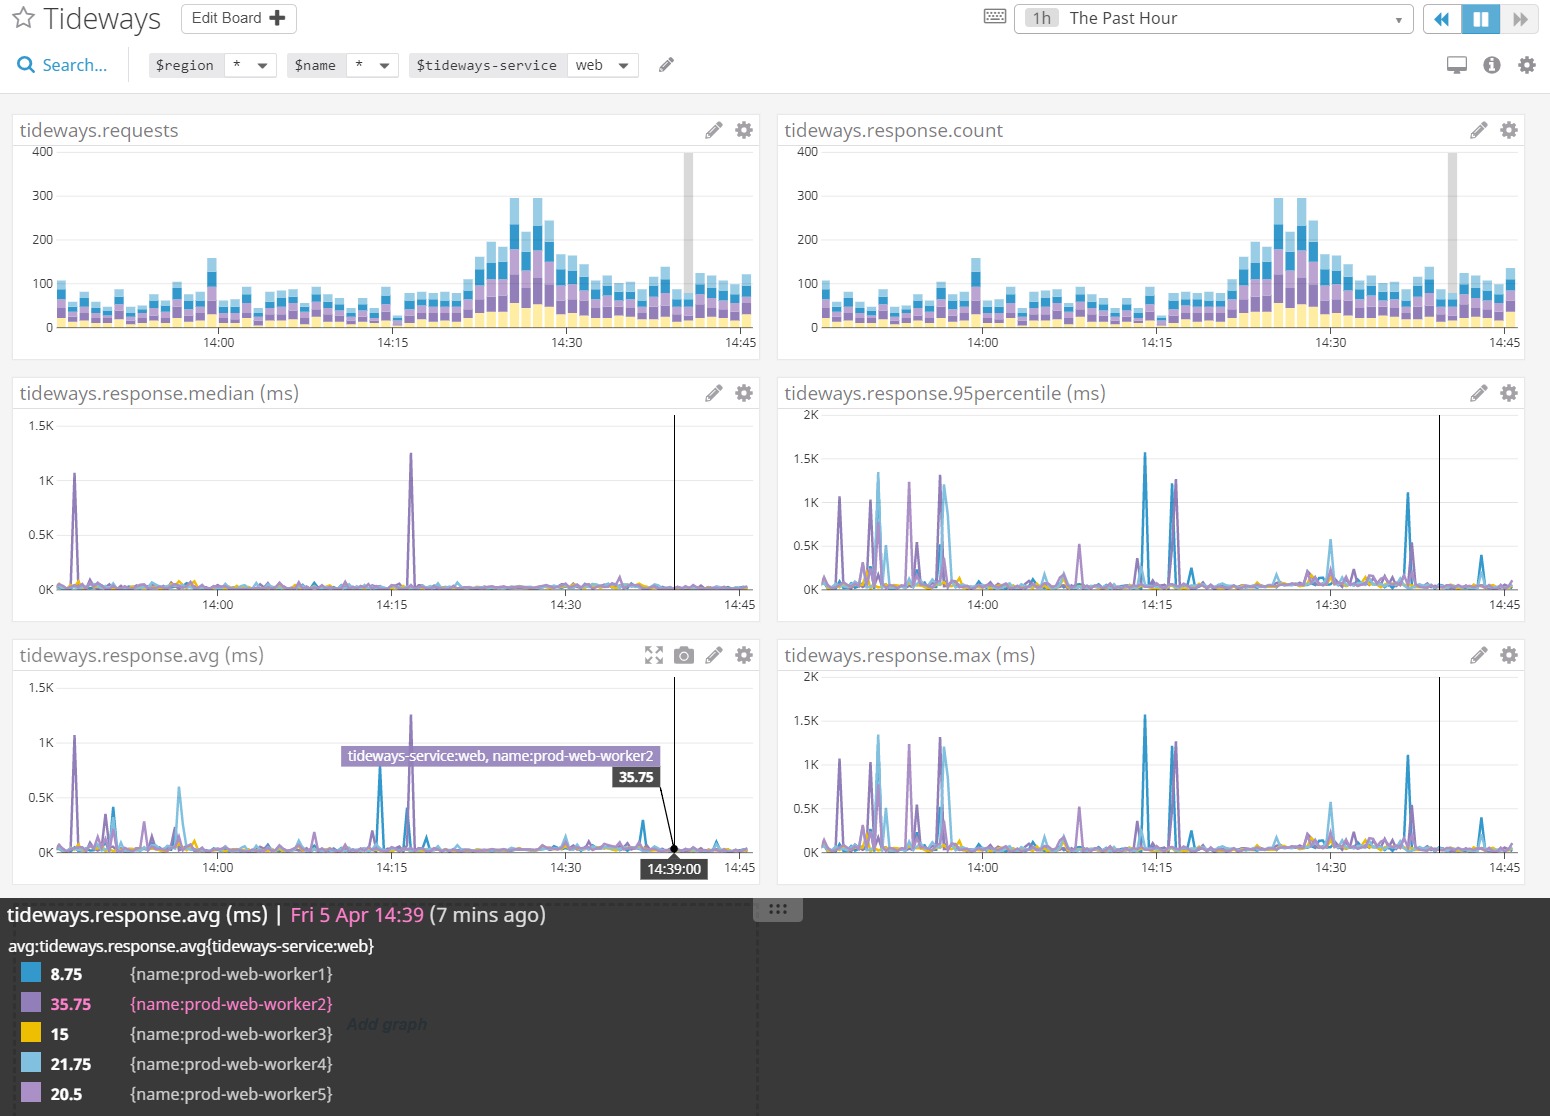The height and width of the screenshot is (1116, 1550).
Task: Click the prod-web-worker1 blue legend swatch
Action: [x=31, y=972]
